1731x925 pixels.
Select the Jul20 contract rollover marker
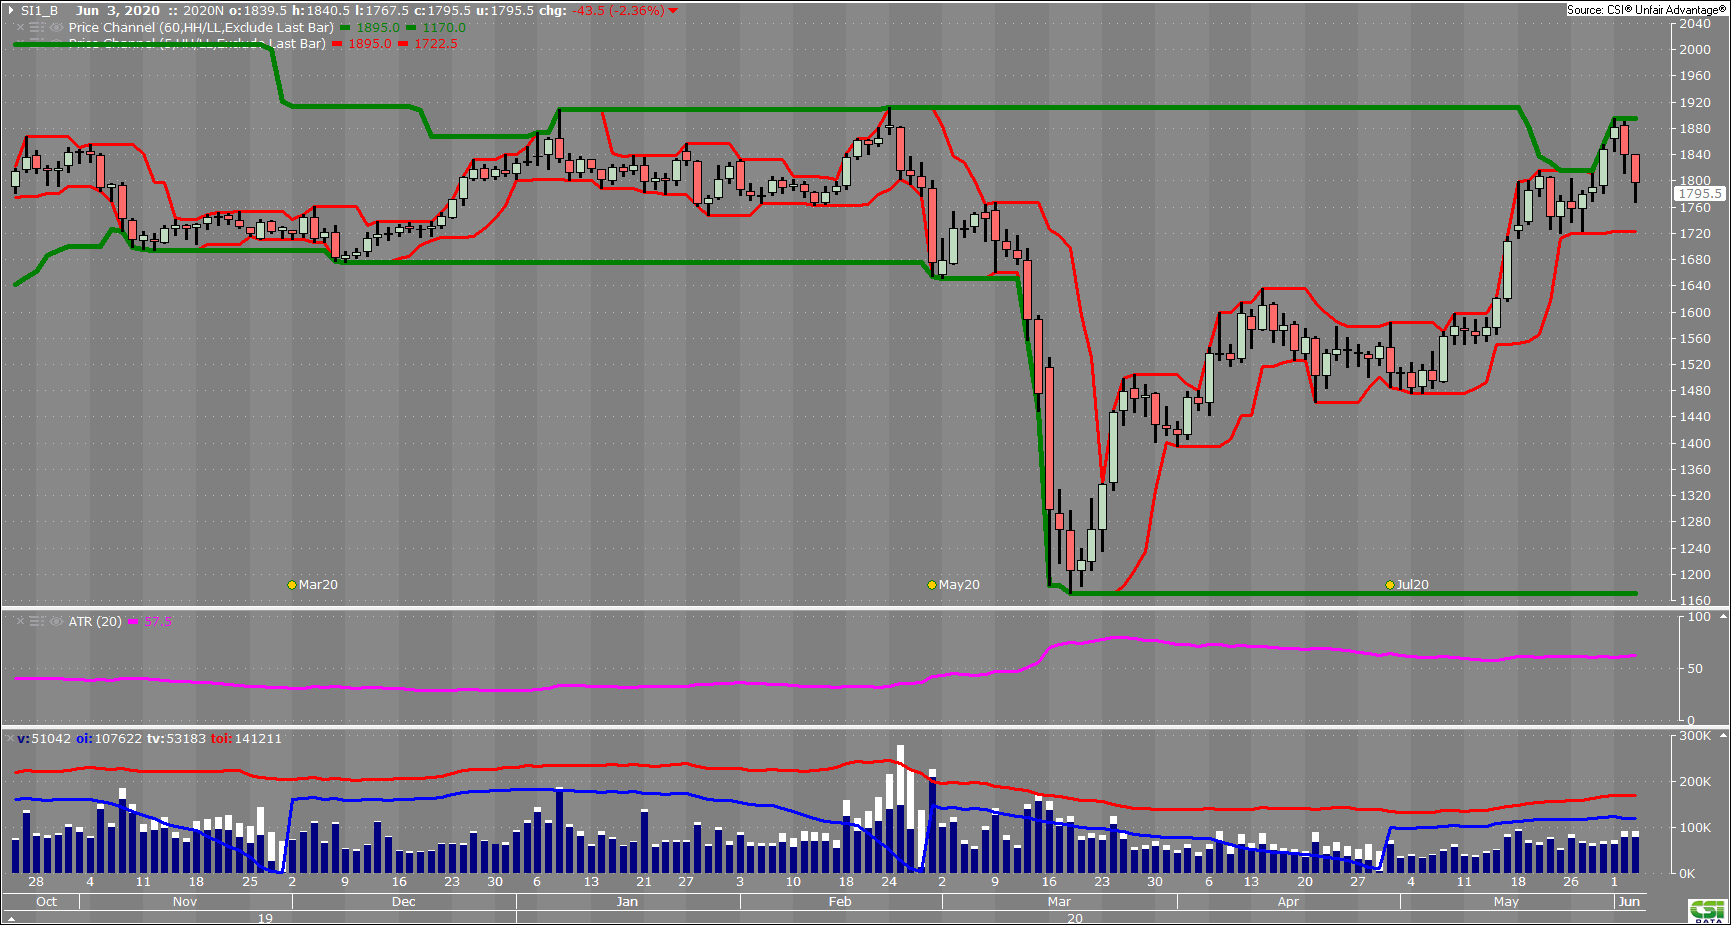[x=1390, y=585]
